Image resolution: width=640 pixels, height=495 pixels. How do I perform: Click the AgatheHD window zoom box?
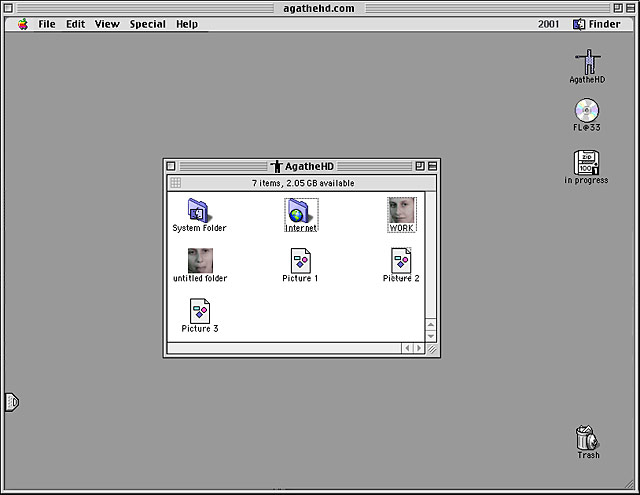click(x=420, y=166)
